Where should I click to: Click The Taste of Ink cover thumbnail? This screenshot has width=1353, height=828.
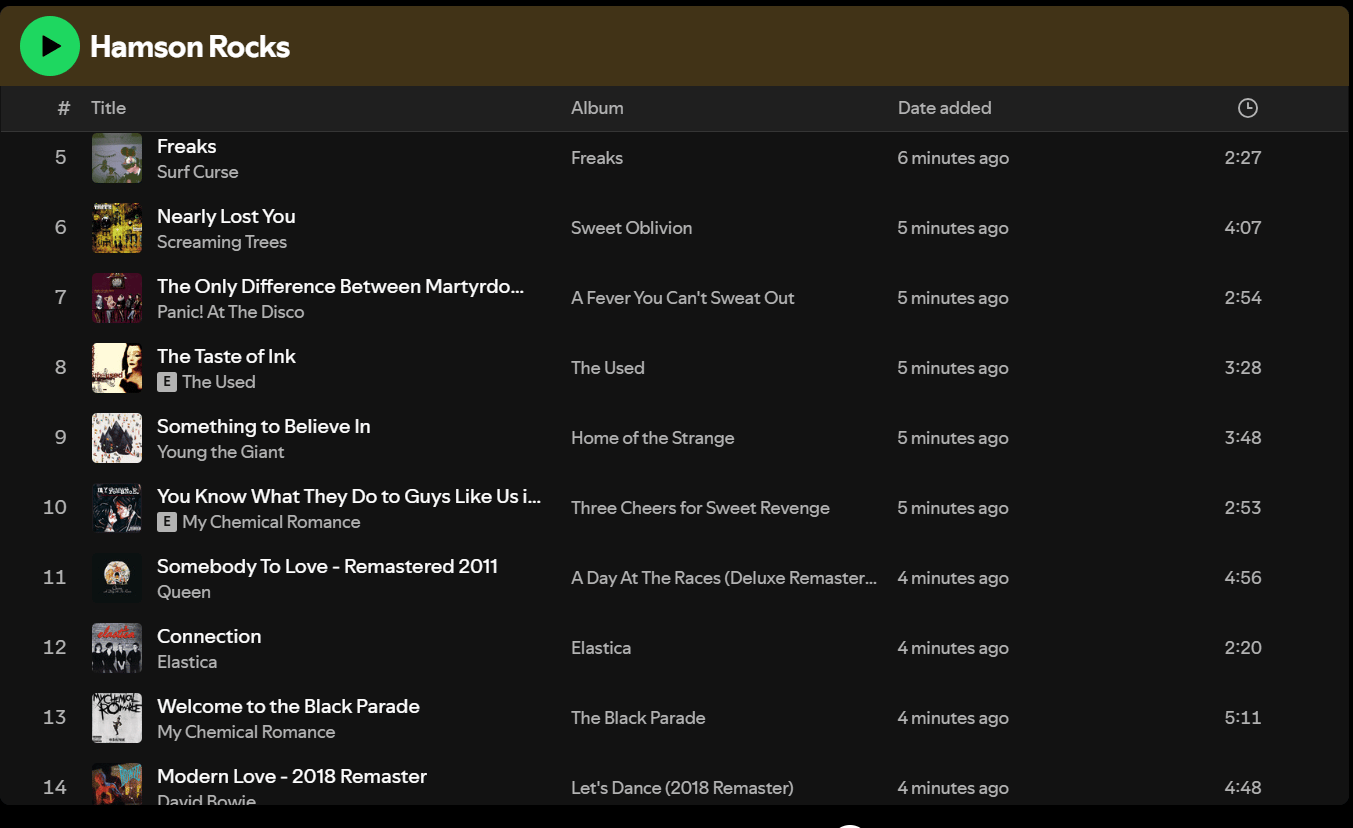pos(117,368)
